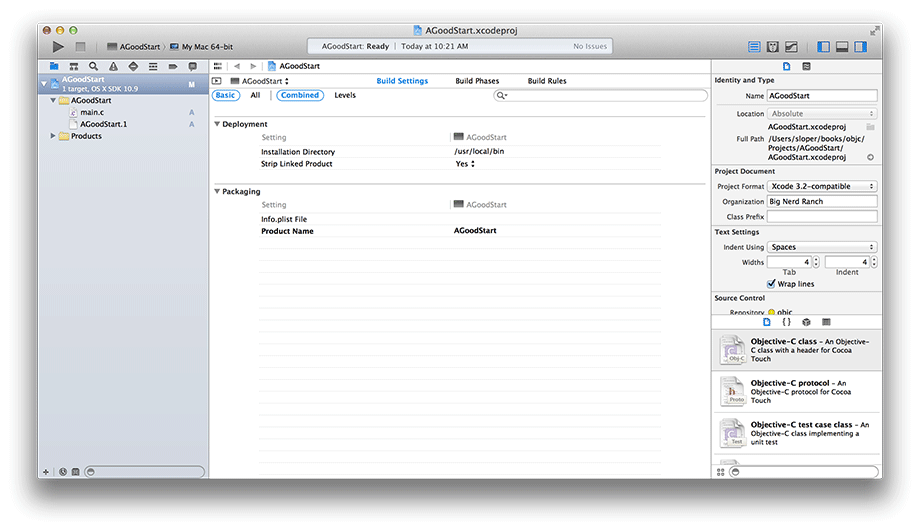Open Strip Linked Product Yes popup
Viewport: 920px width, 531px height.
(x=465, y=164)
